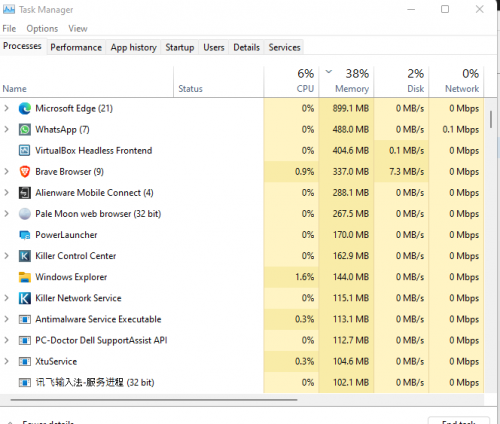This screenshot has height=424, width=500.
Task: Click XtuService memory value 104.6 MB
Action: 351,361
